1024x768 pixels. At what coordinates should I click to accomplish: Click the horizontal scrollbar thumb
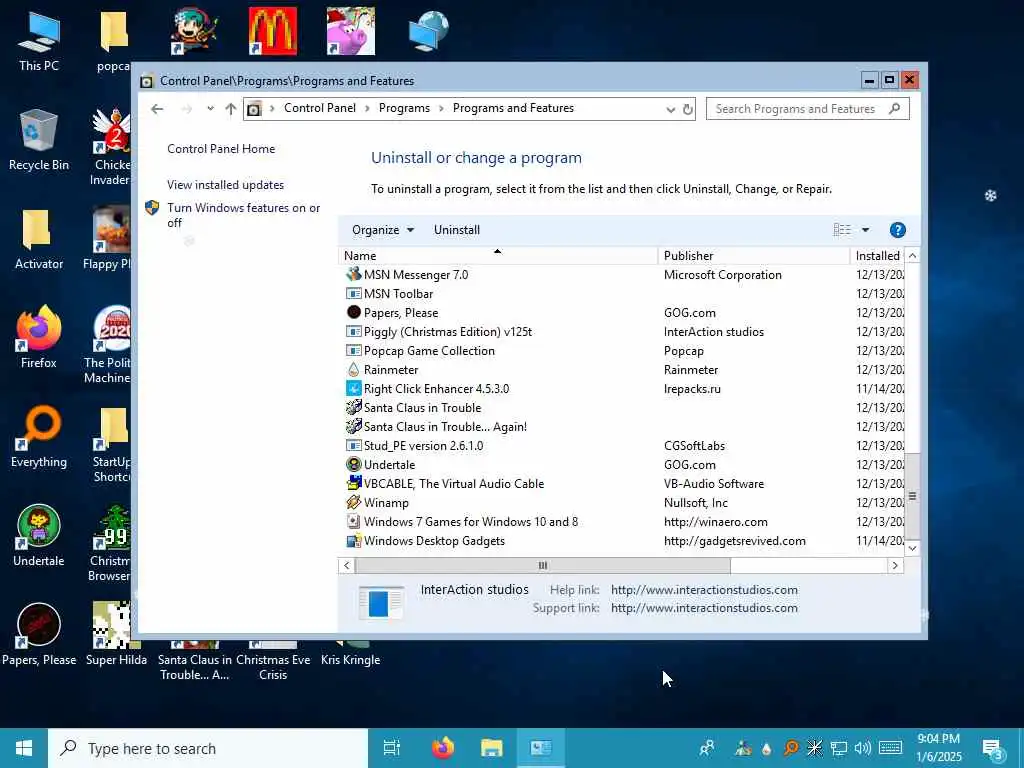(542, 566)
